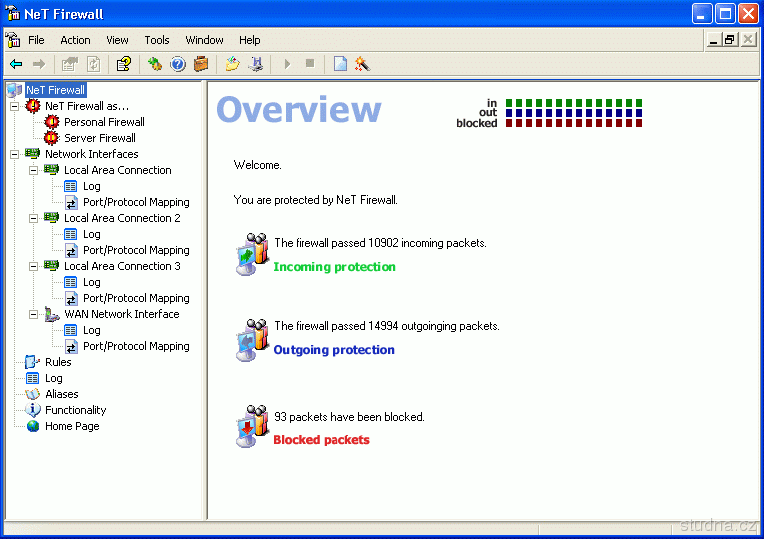Click the save disk toolbar icon
764x539 pixels.
click(256, 64)
